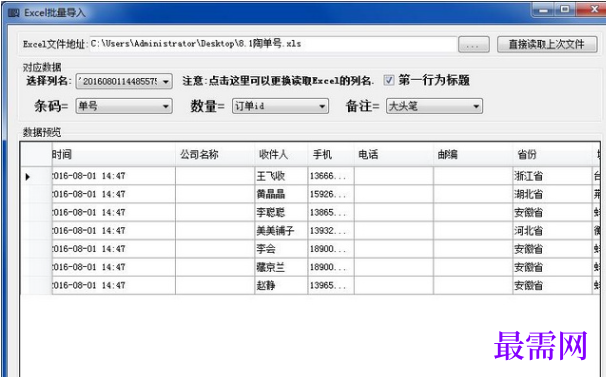Screen dimensions: 606x377
Task: Open the 数量 dropdown showing 订单id
Action: [x=280, y=106]
